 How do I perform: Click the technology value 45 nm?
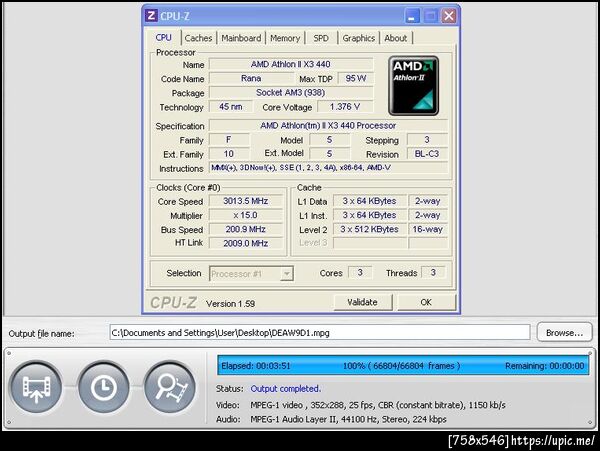pos(231,107)
